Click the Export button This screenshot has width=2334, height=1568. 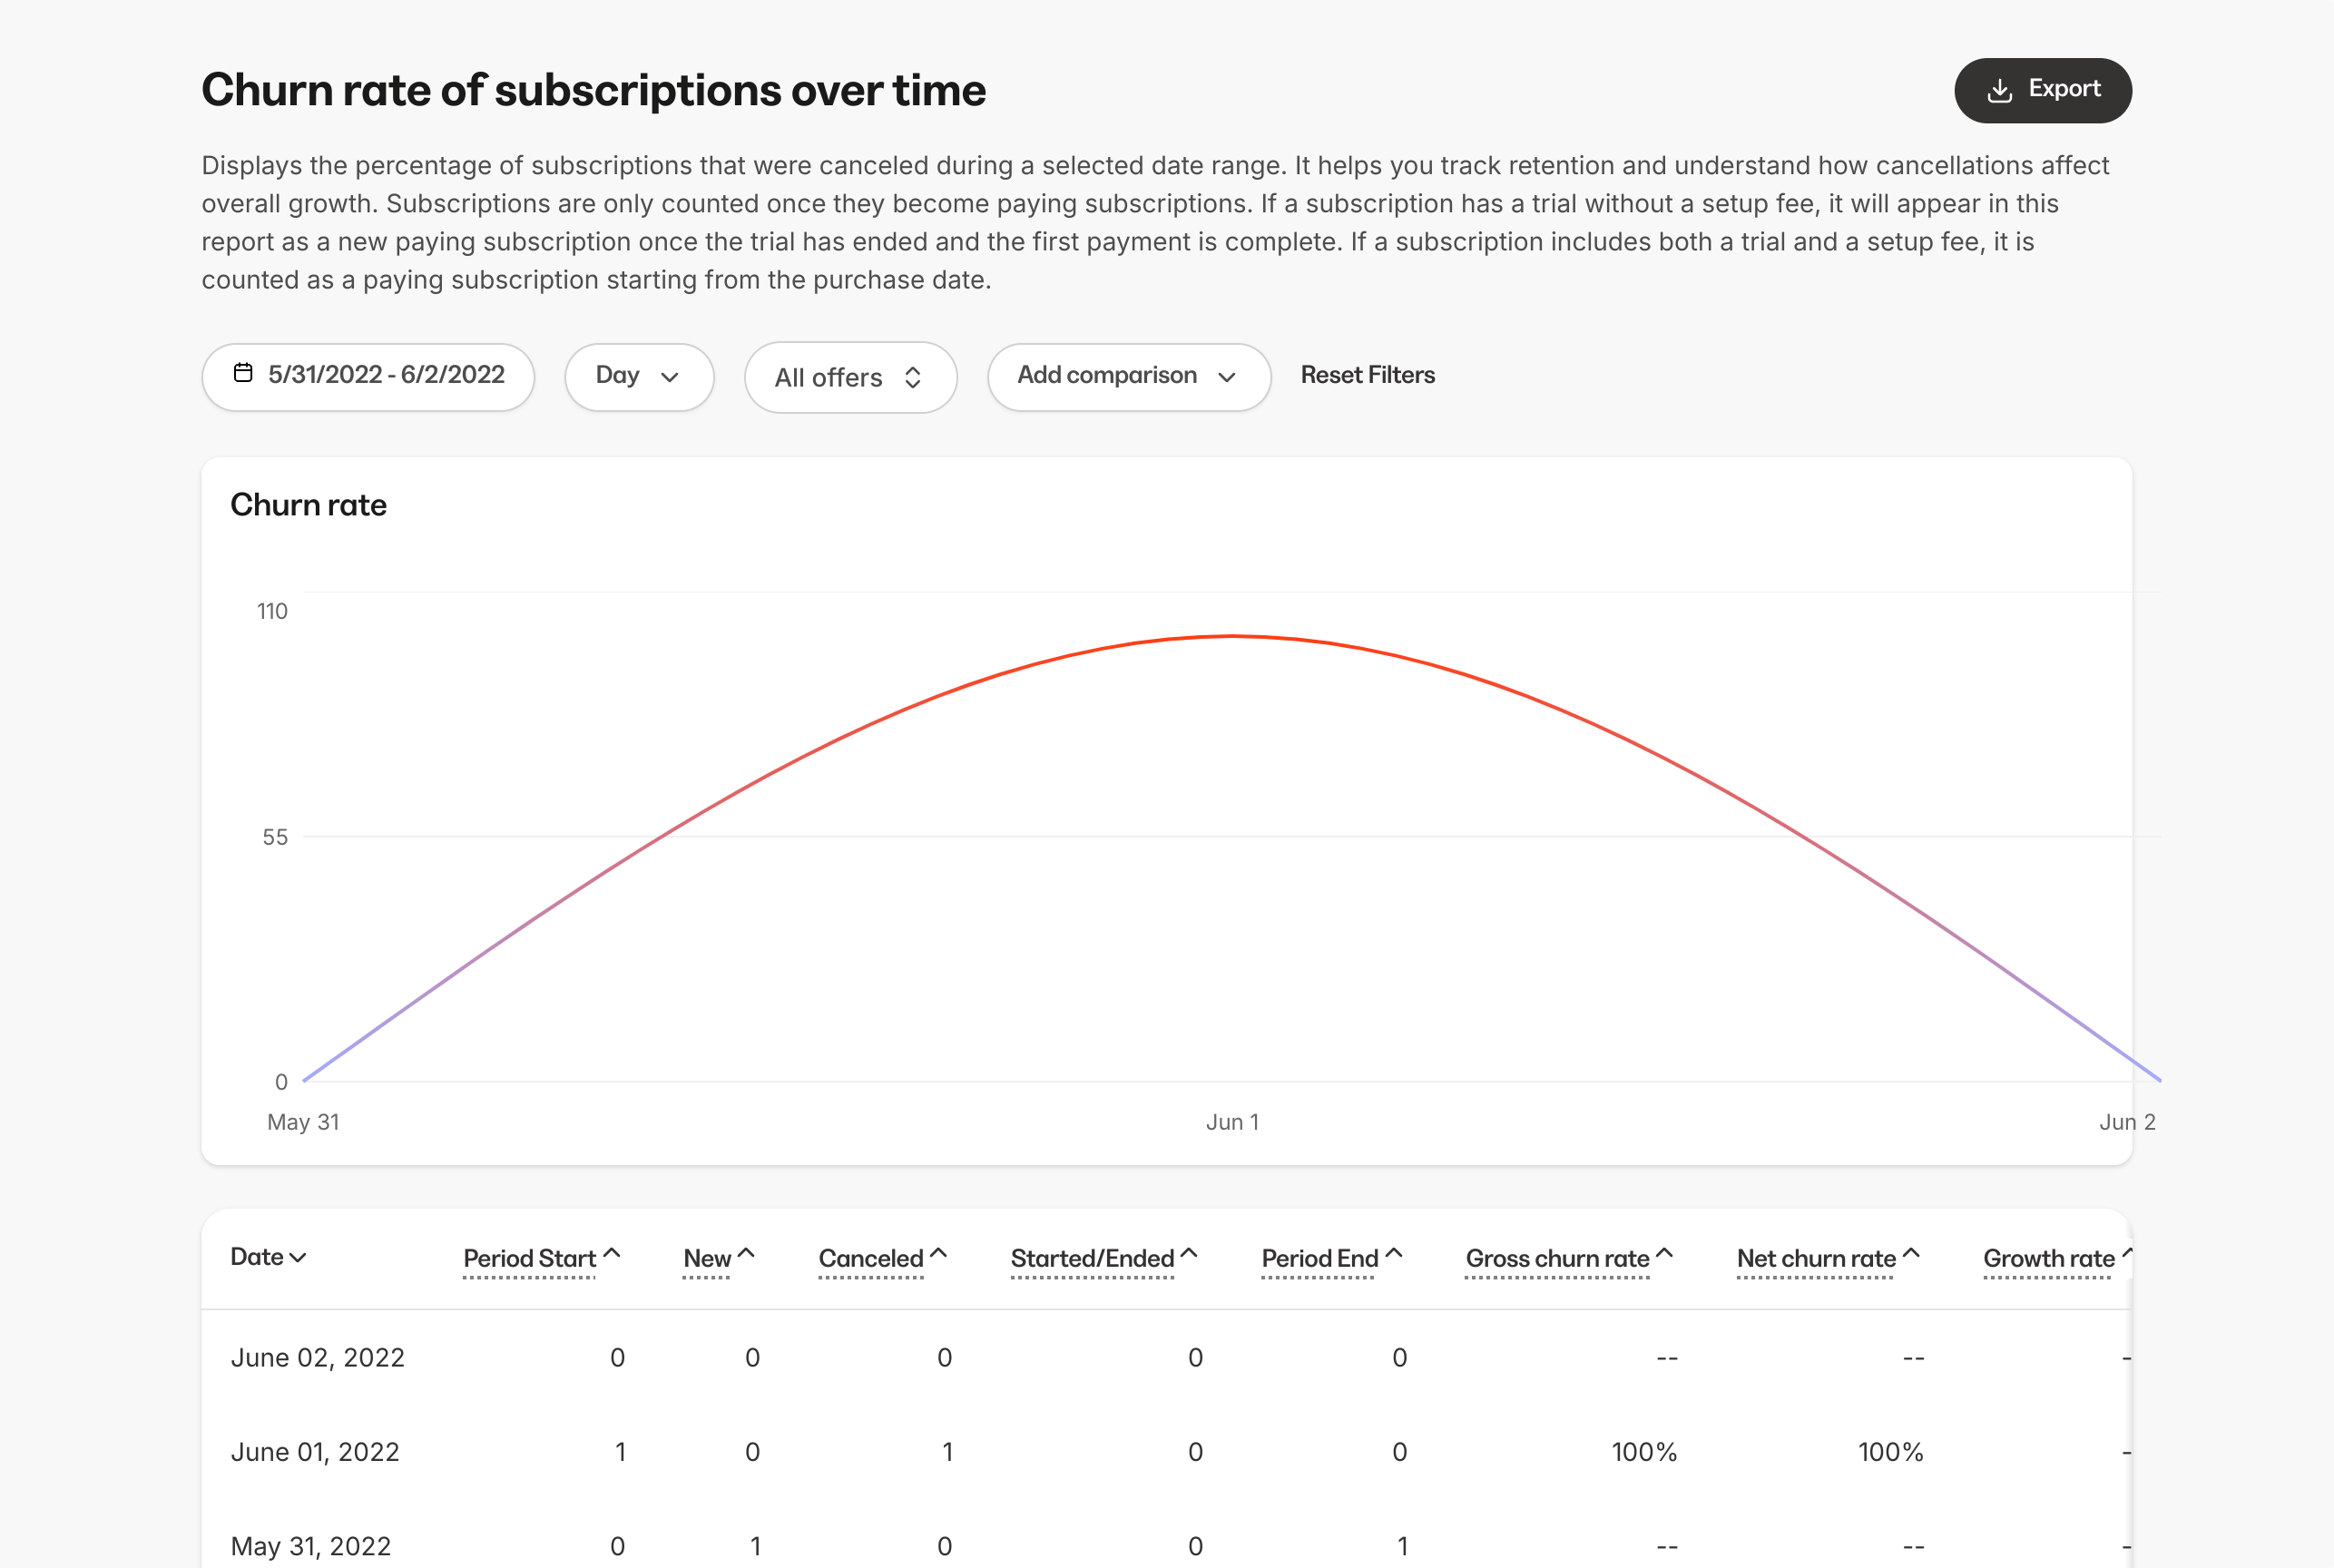[x=2043, y=90]
